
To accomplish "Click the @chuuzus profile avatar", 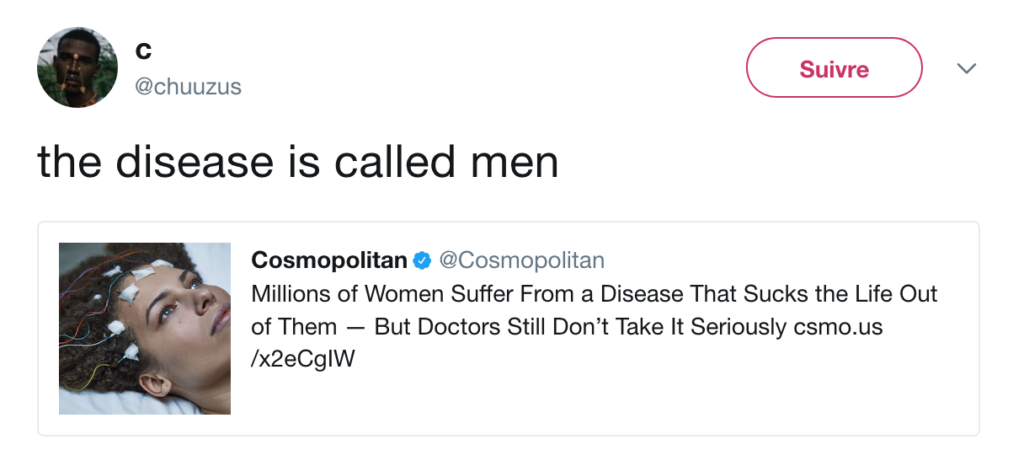I will pos(77,67).
